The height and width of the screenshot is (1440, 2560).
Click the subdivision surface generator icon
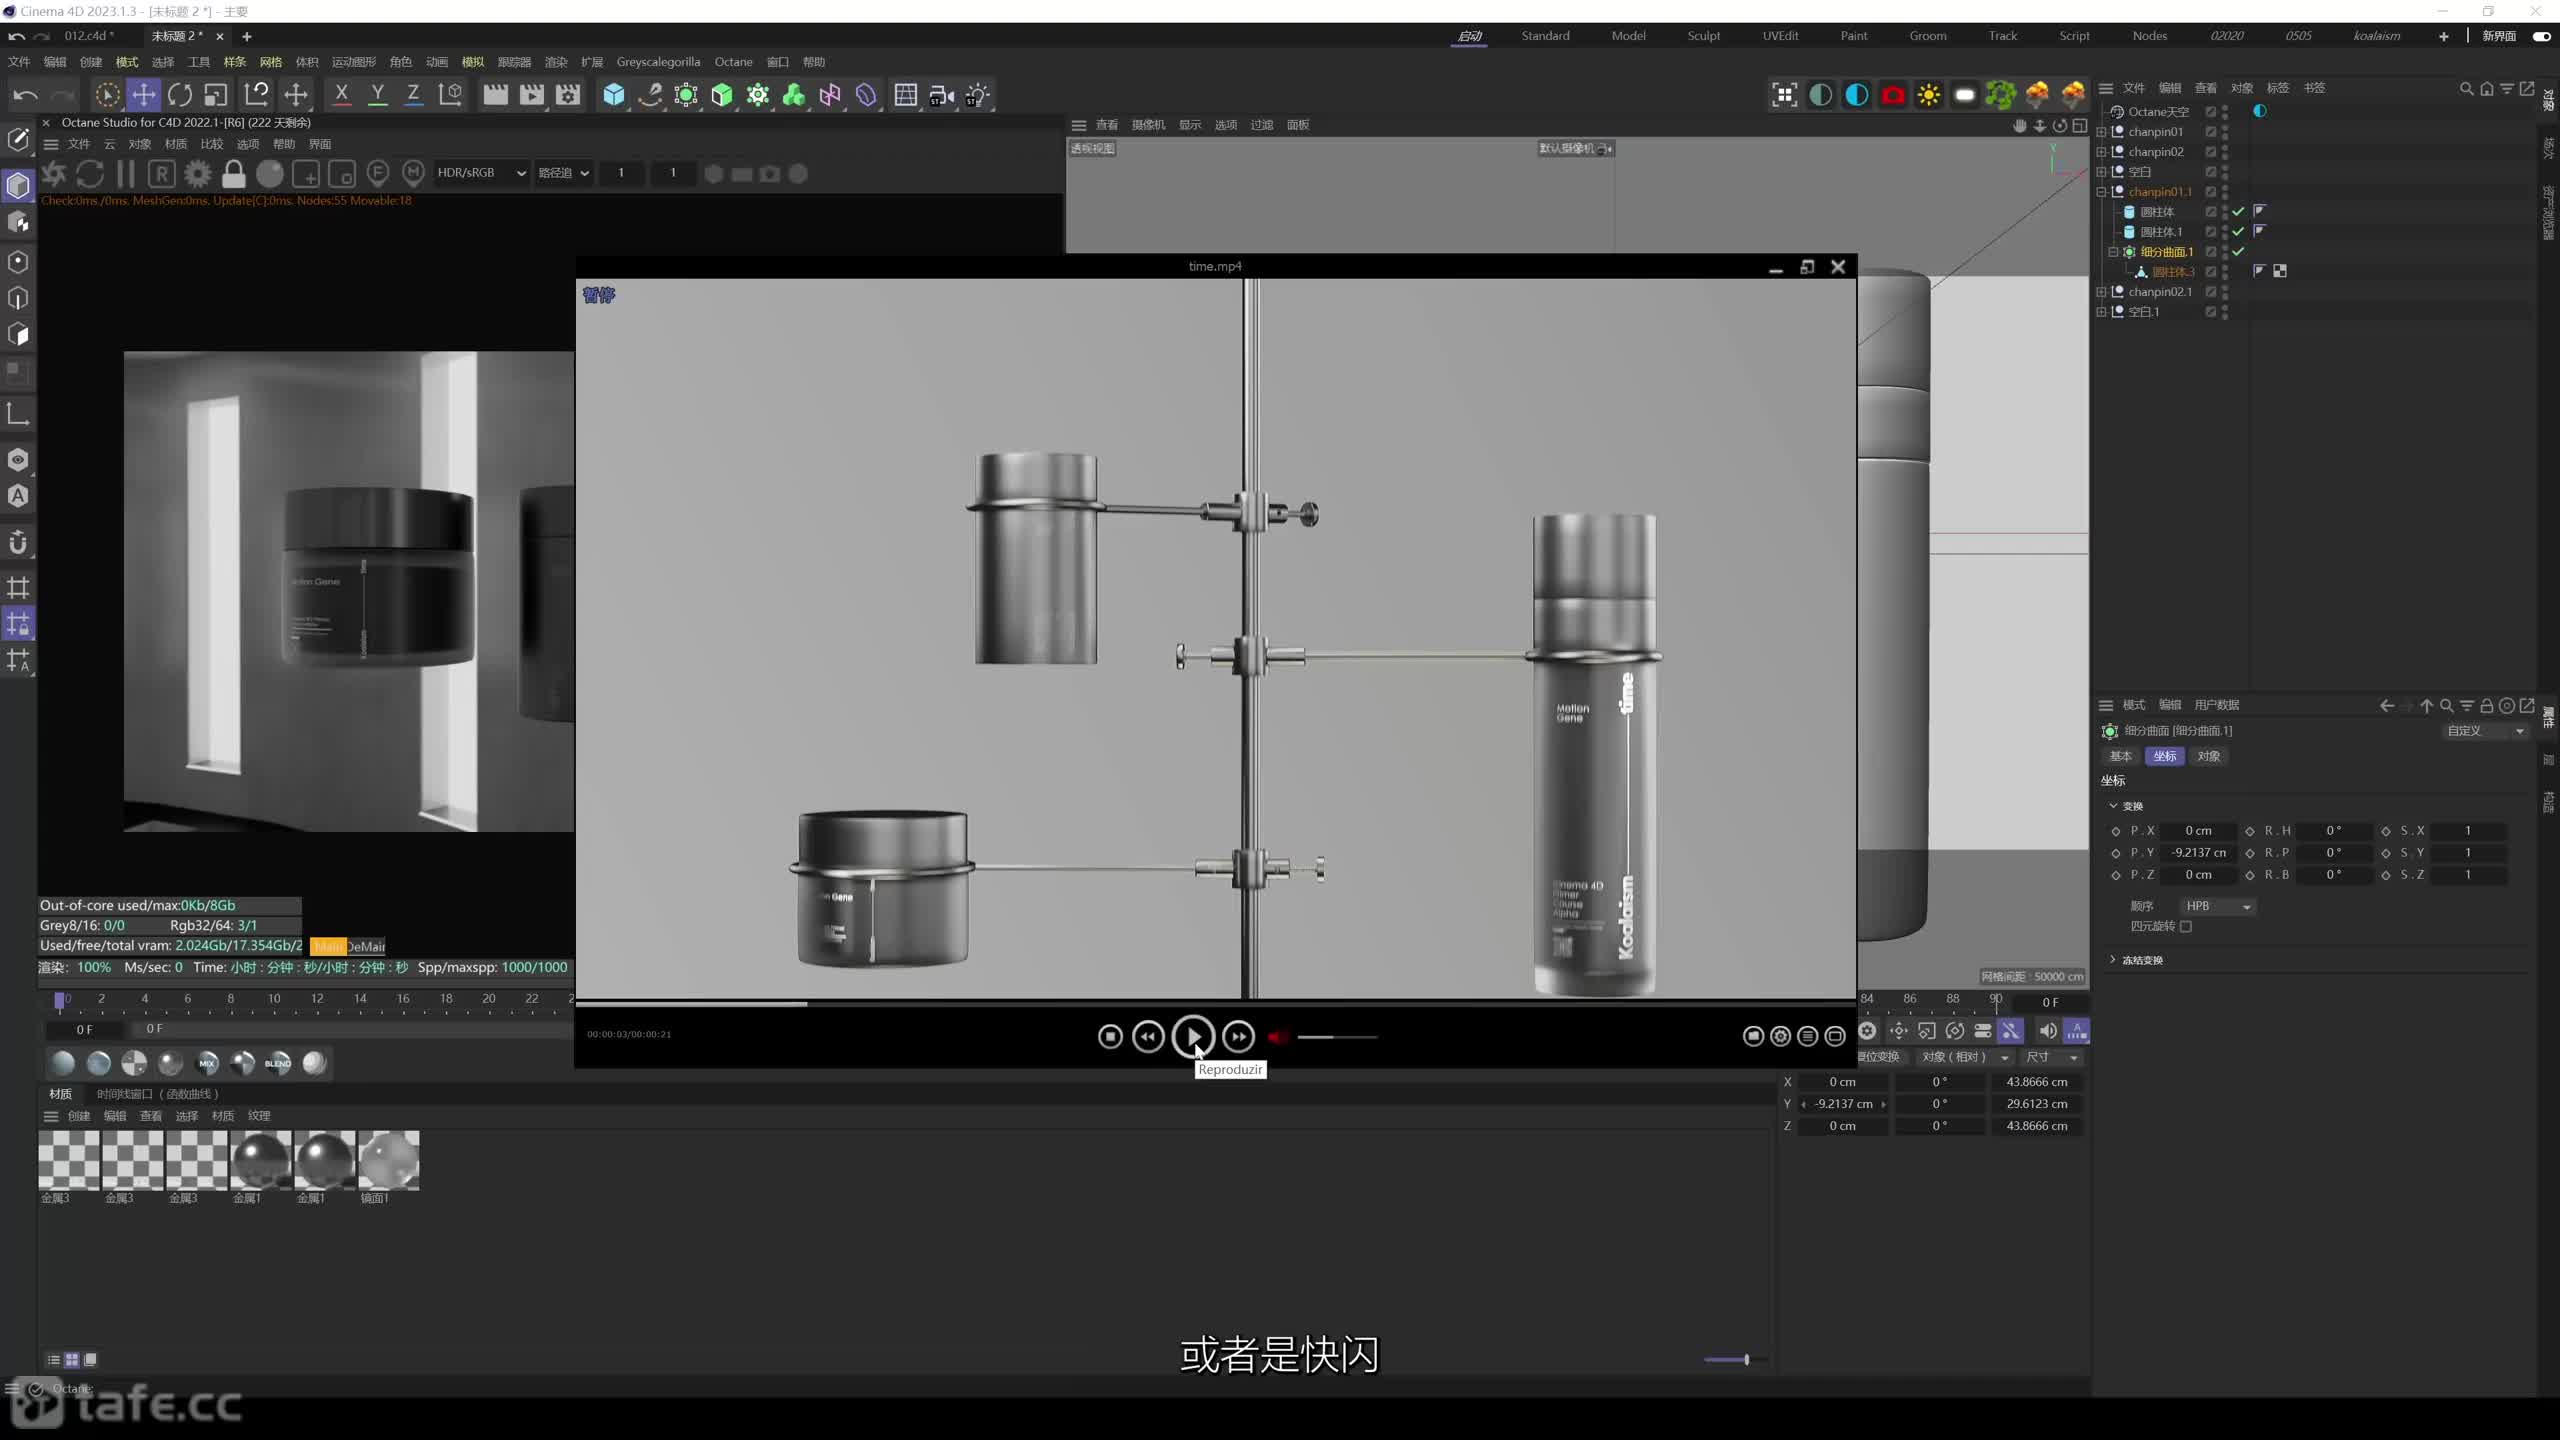tap(686, 95)
